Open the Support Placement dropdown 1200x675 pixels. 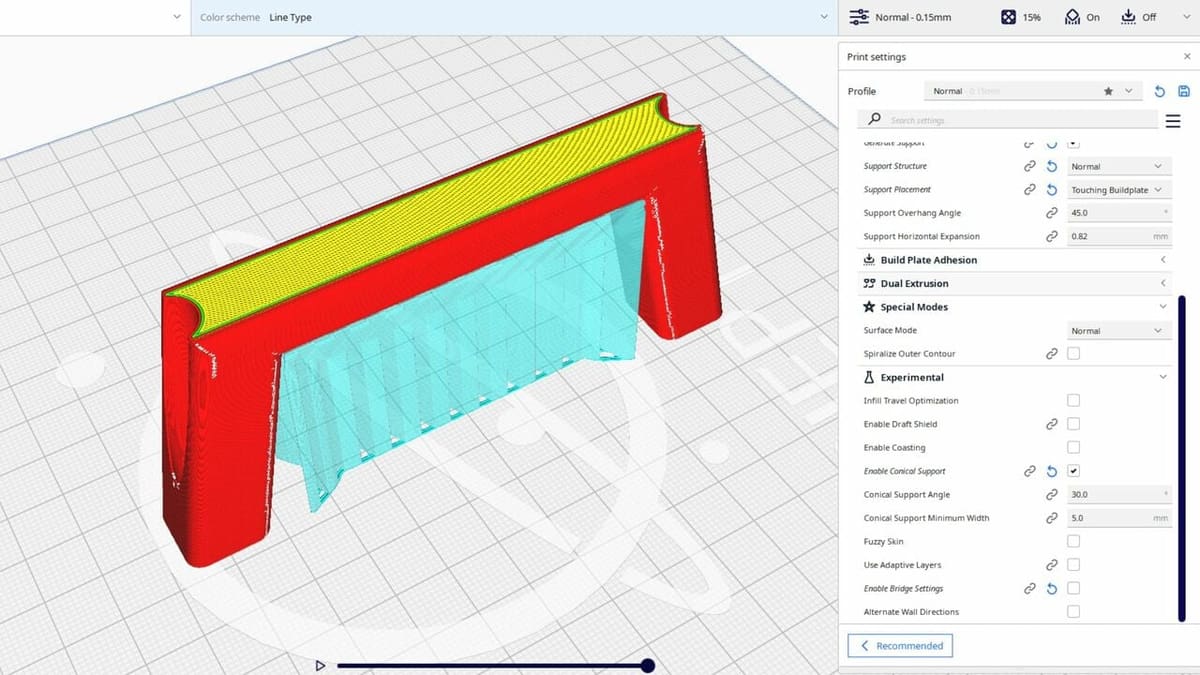point(1118,190)
